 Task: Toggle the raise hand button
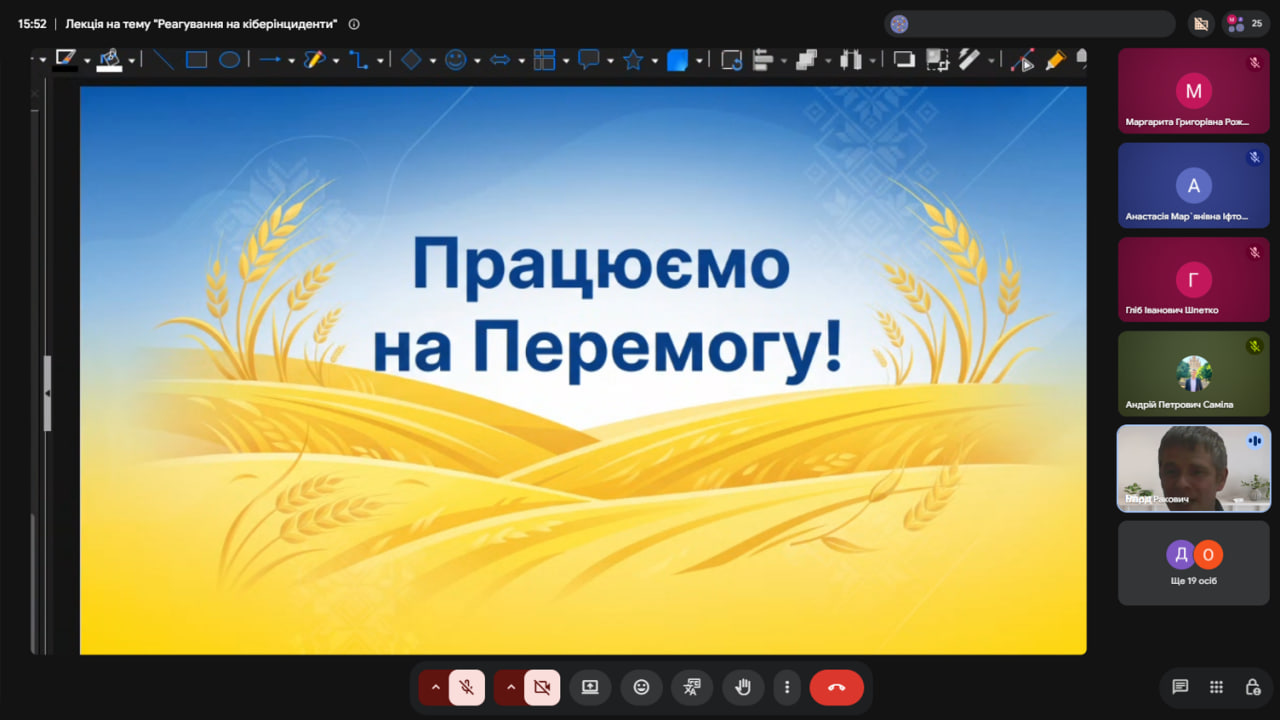(743, 687)
